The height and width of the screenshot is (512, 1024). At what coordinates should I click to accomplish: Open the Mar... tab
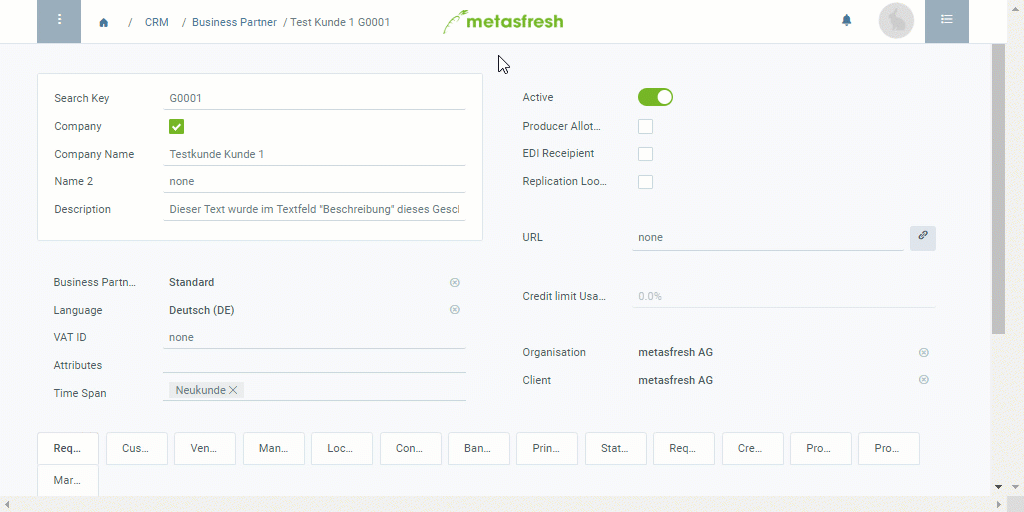[68, 481]
